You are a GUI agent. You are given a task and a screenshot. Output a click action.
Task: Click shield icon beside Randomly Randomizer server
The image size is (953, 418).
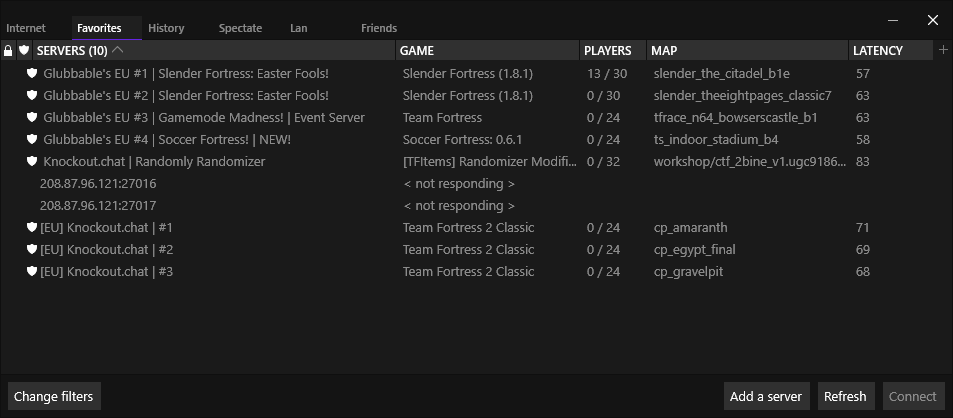tap(32, 161)
